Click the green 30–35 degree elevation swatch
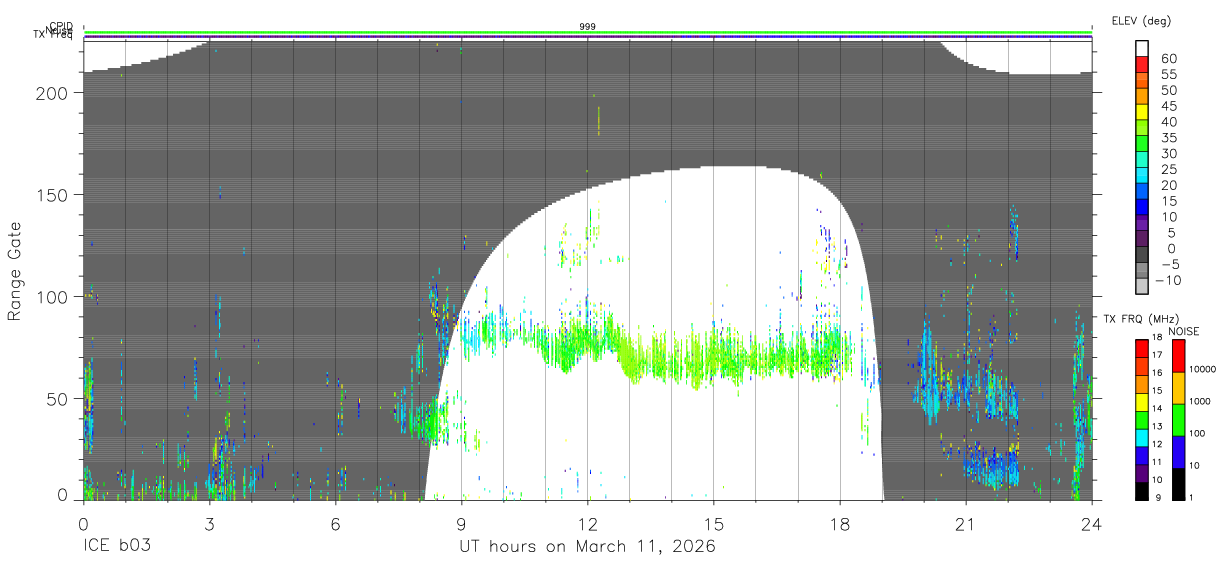Viewport: 1228px width, 567px height. (1142, 145)
